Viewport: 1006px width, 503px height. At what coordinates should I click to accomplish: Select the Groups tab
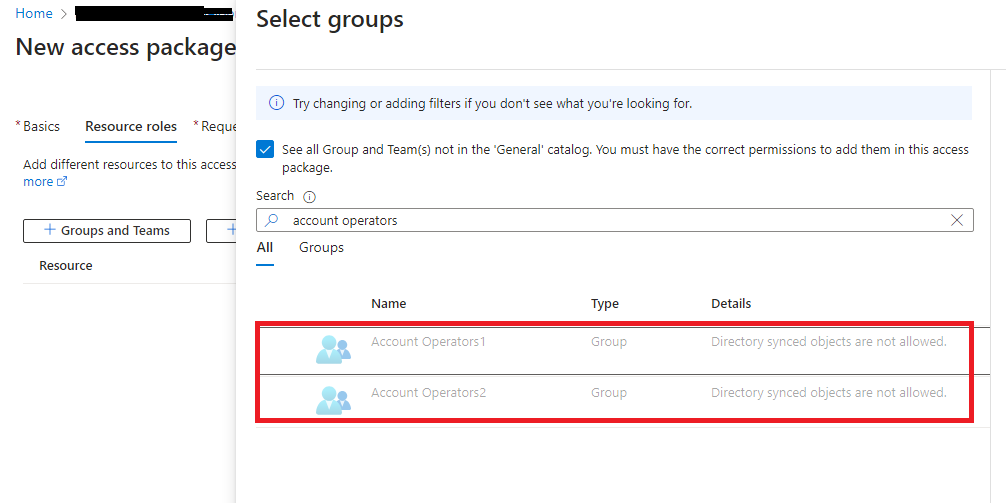click(x=321, y=248)
